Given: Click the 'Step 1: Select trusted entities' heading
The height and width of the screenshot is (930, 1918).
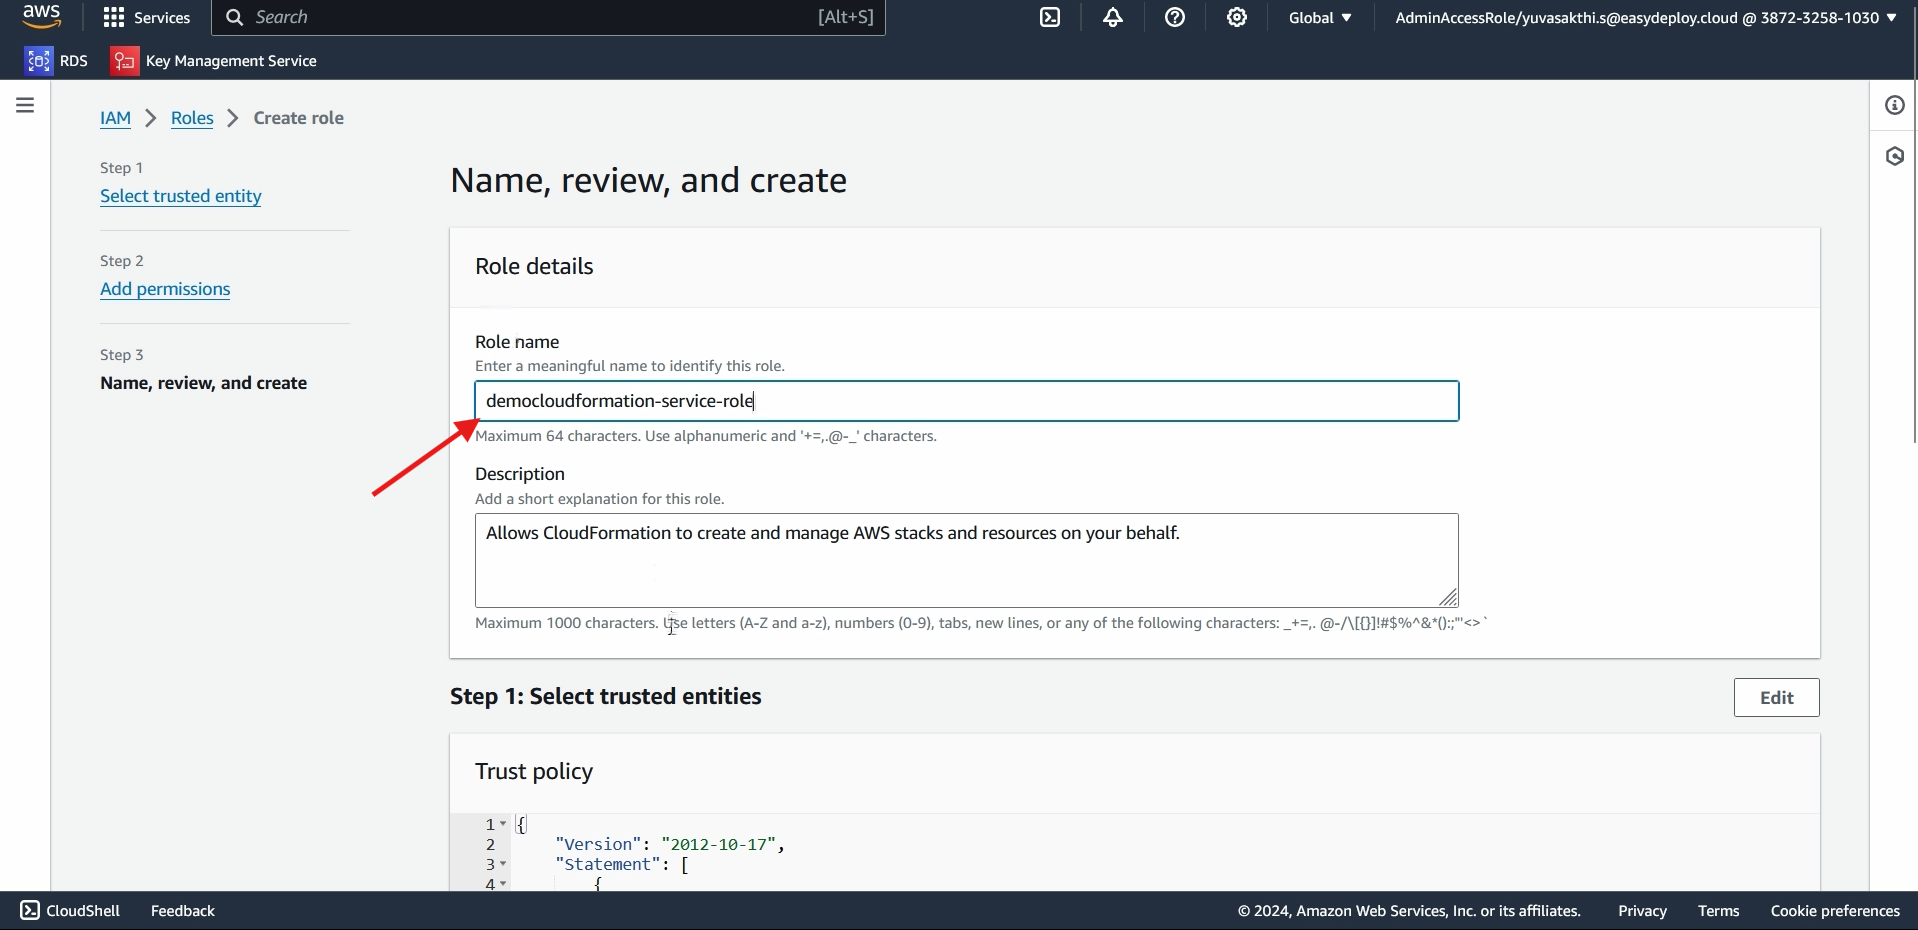Looking at the screenshot, I should click(605, 696).
